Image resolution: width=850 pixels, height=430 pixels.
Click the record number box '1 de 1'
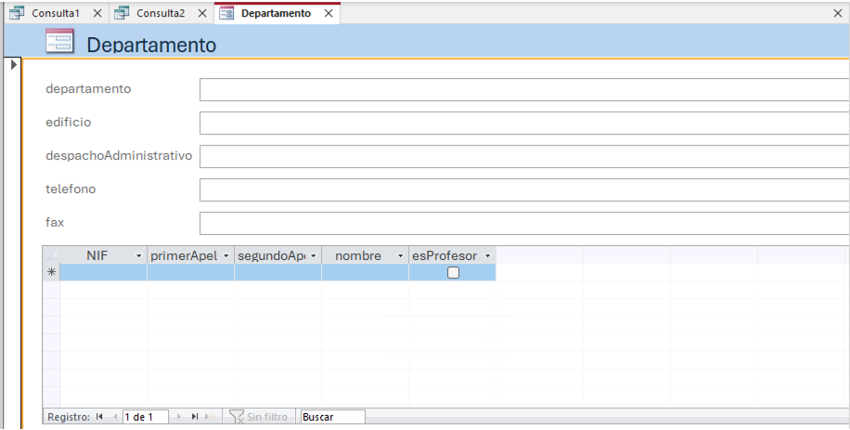(x=145, y=416)
